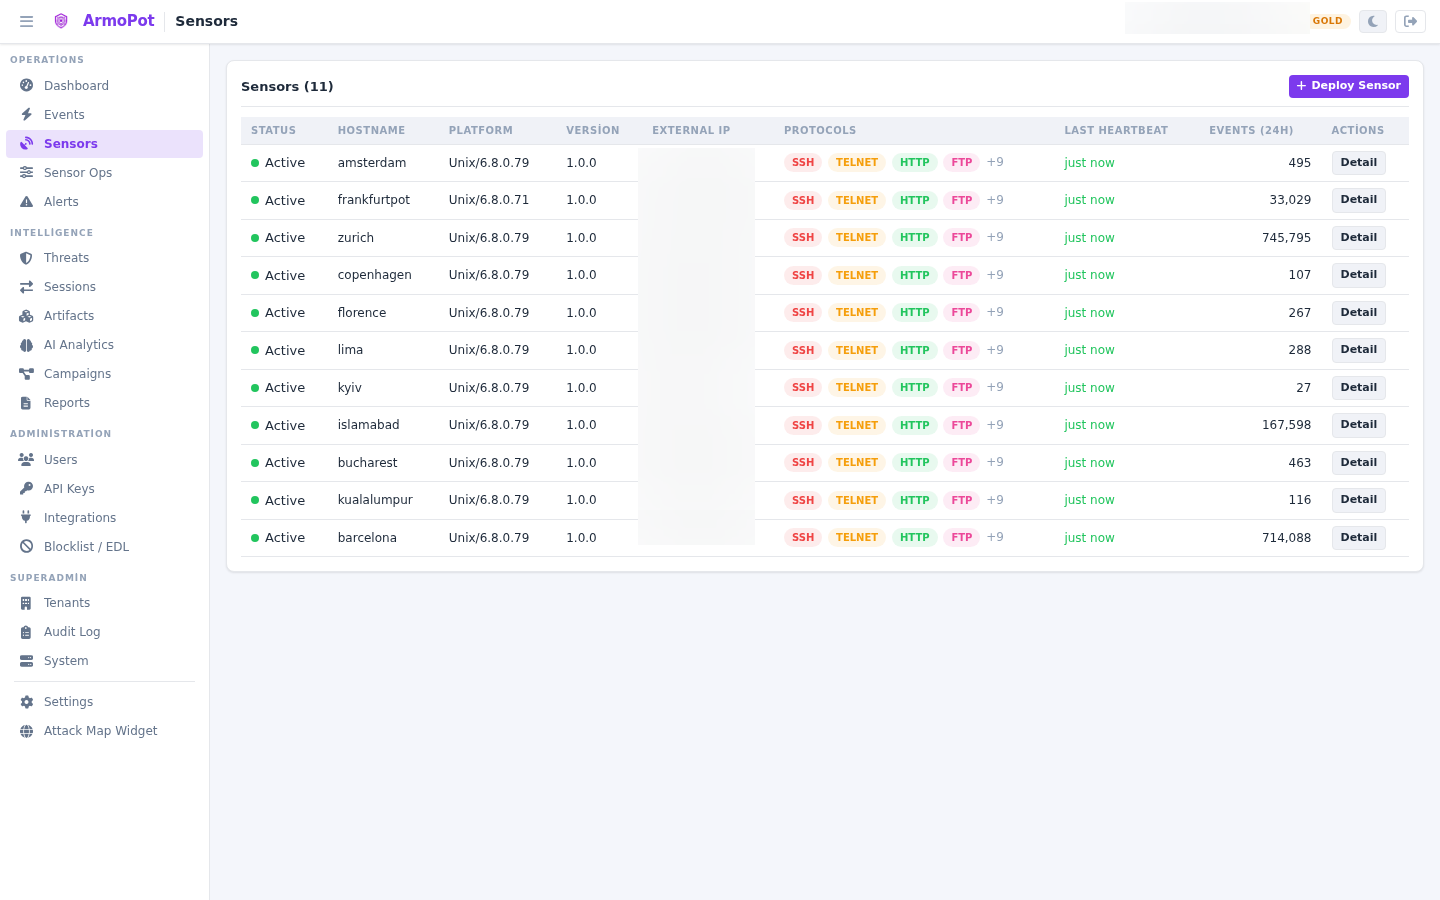Open the Users admin page
1440x900 pixels.
[104, 460]
